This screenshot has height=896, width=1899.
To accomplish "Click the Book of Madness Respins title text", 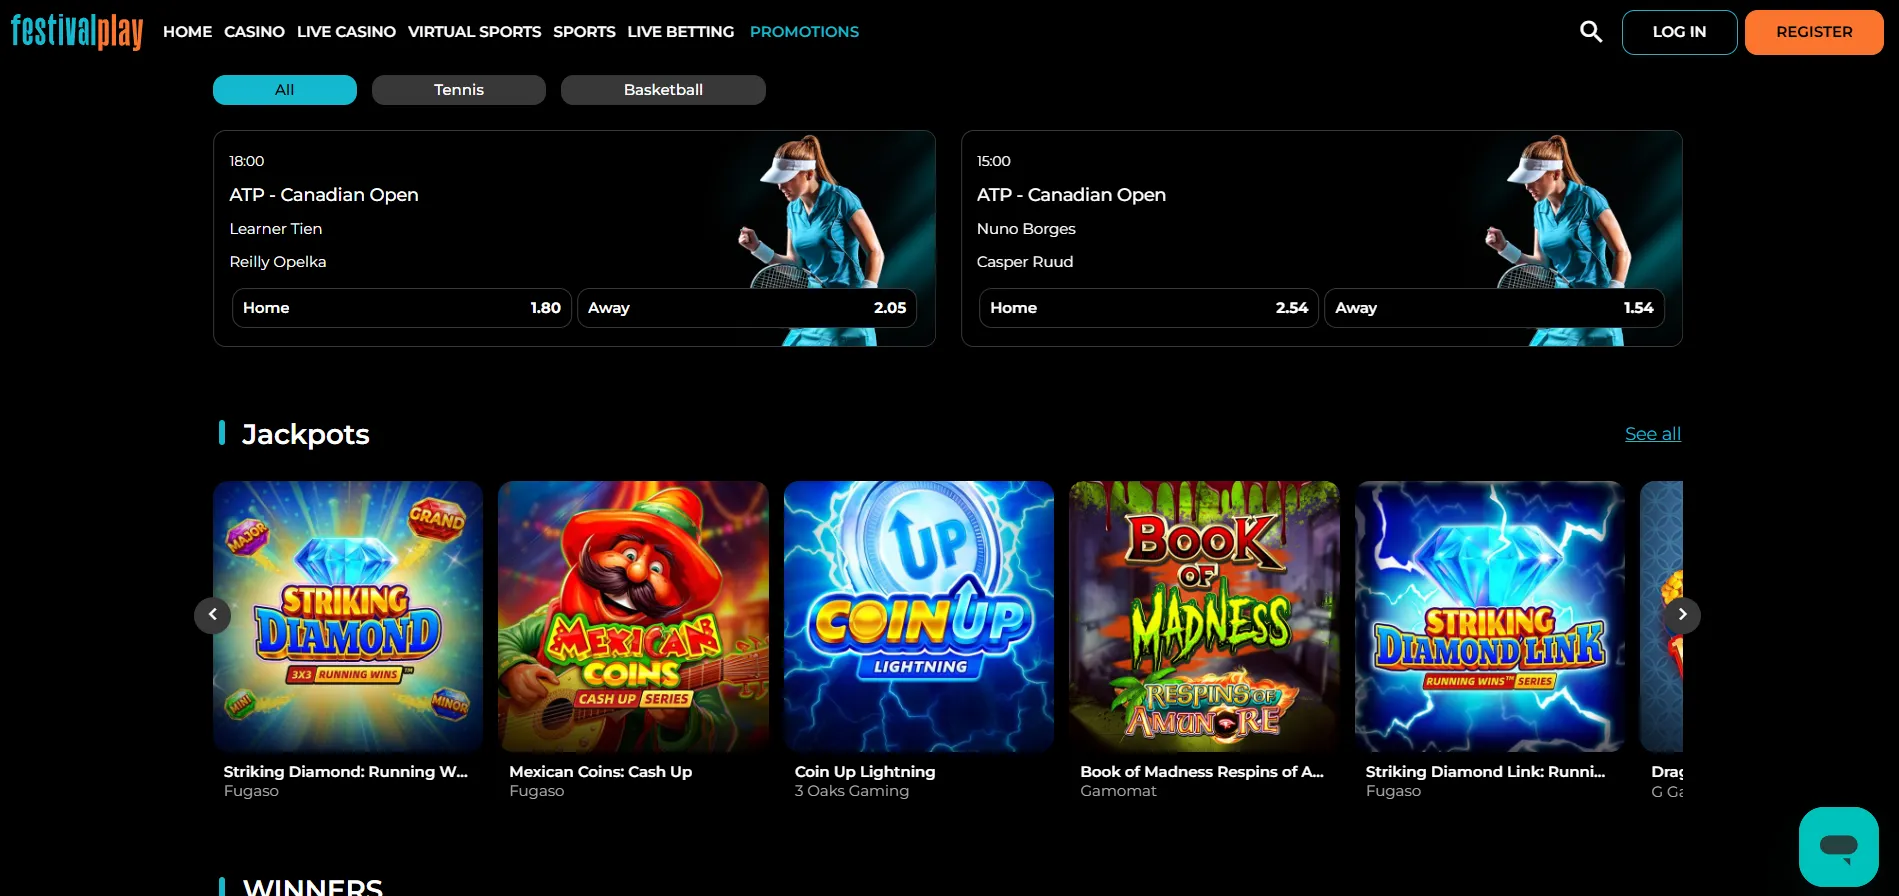I will coord(1202,772).
